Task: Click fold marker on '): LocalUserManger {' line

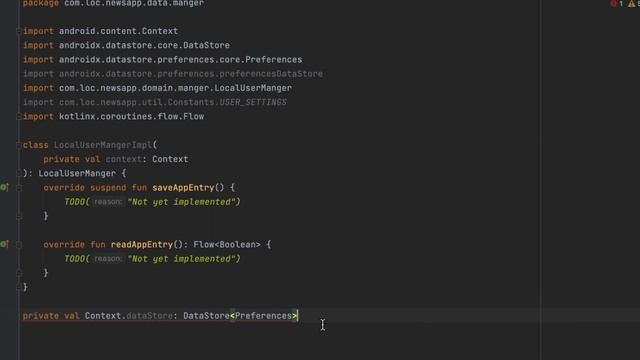Action: pyautogui.click(x=19, y=173)
